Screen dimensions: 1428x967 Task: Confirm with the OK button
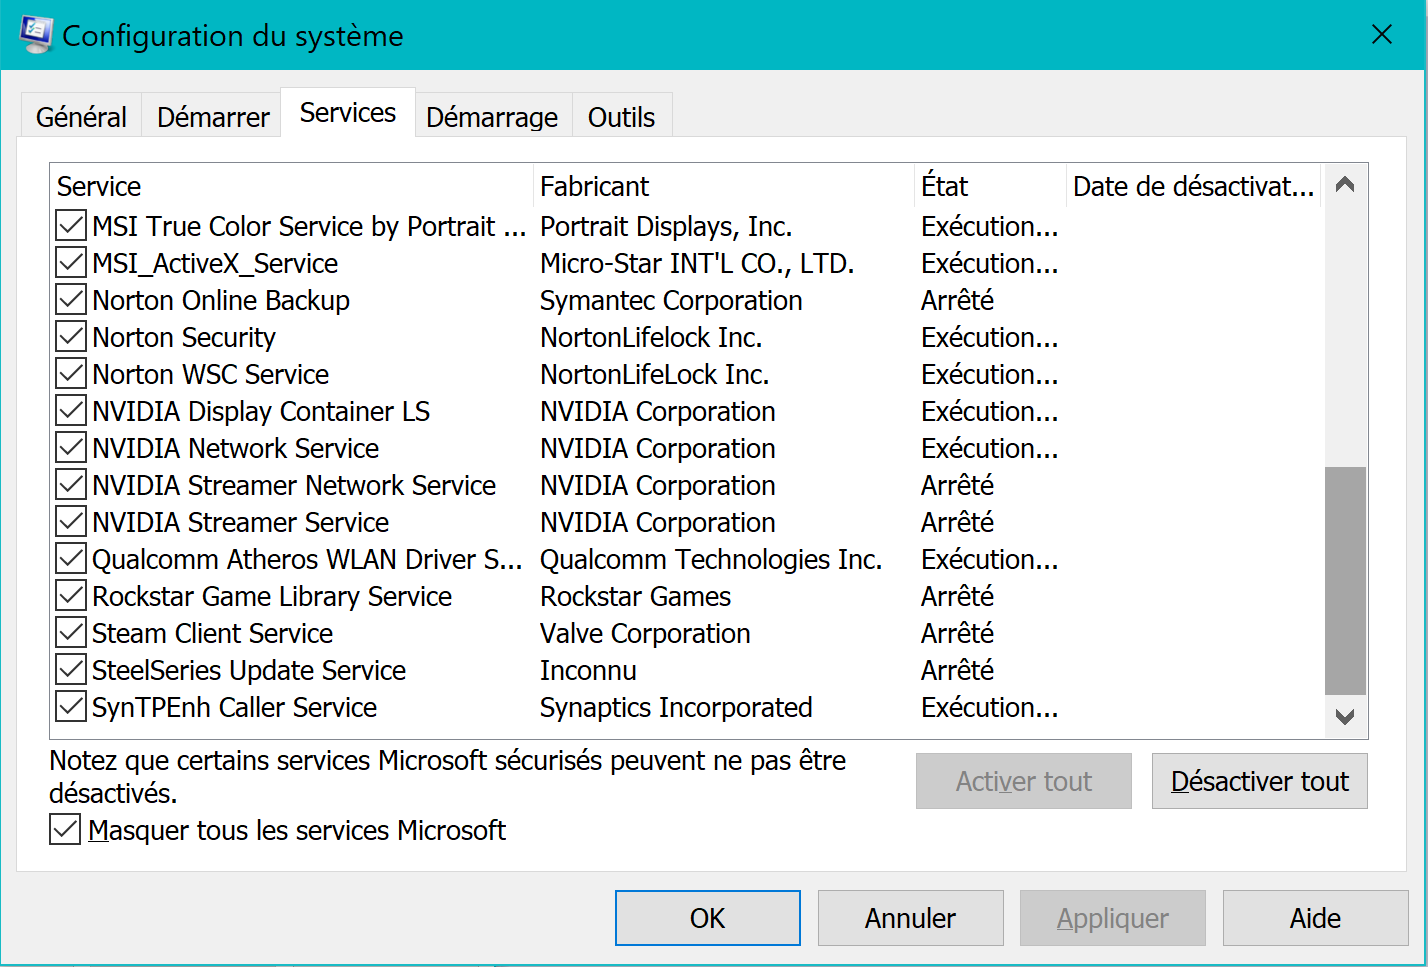(707, 918)
